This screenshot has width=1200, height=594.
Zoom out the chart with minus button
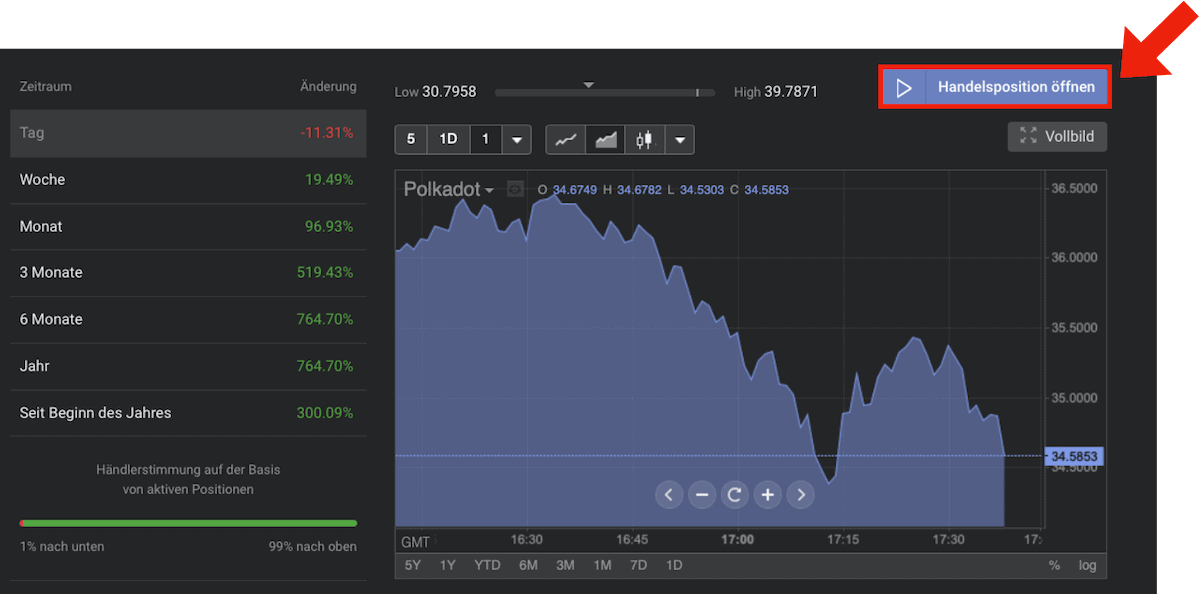702,494
